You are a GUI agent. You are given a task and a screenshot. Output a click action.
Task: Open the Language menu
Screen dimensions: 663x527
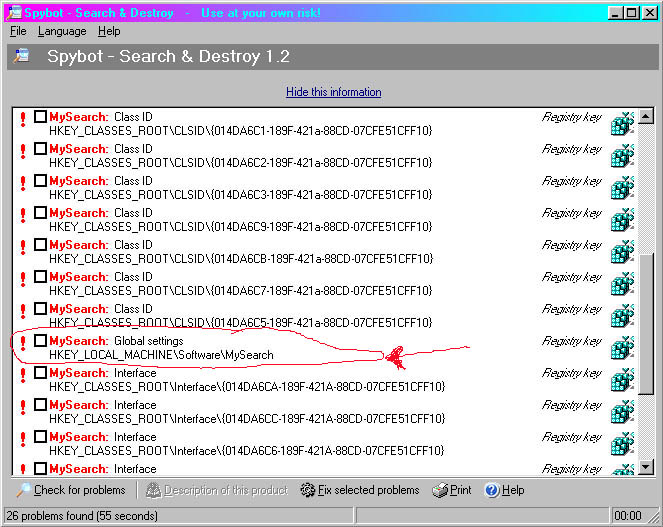click(62, 31)
